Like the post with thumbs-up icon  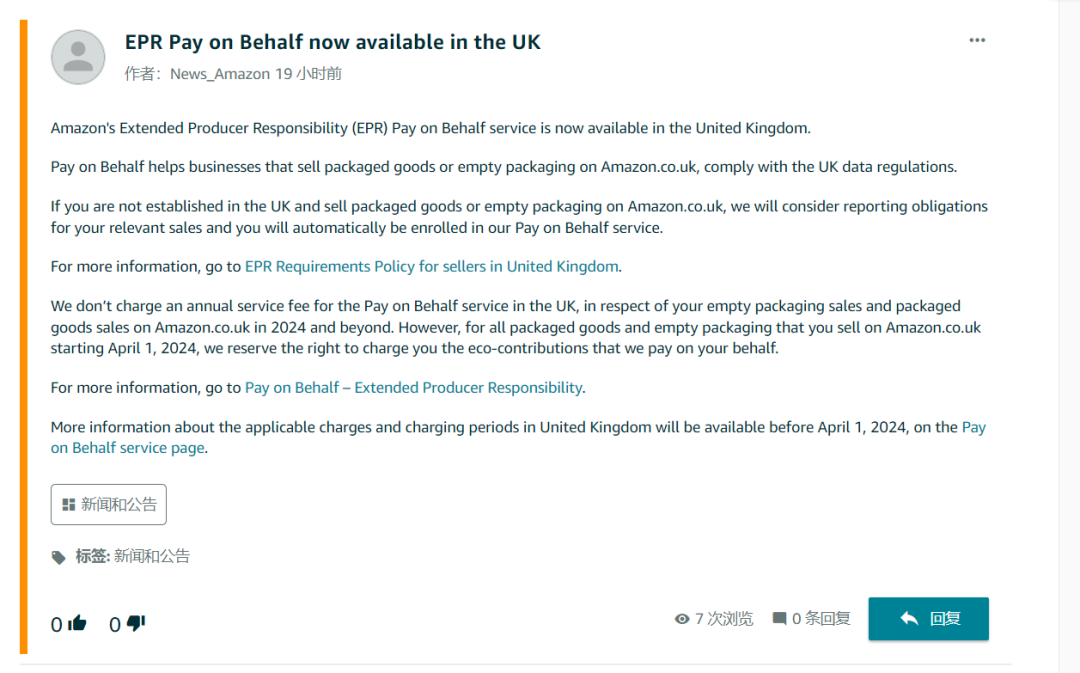click(78, 623)
